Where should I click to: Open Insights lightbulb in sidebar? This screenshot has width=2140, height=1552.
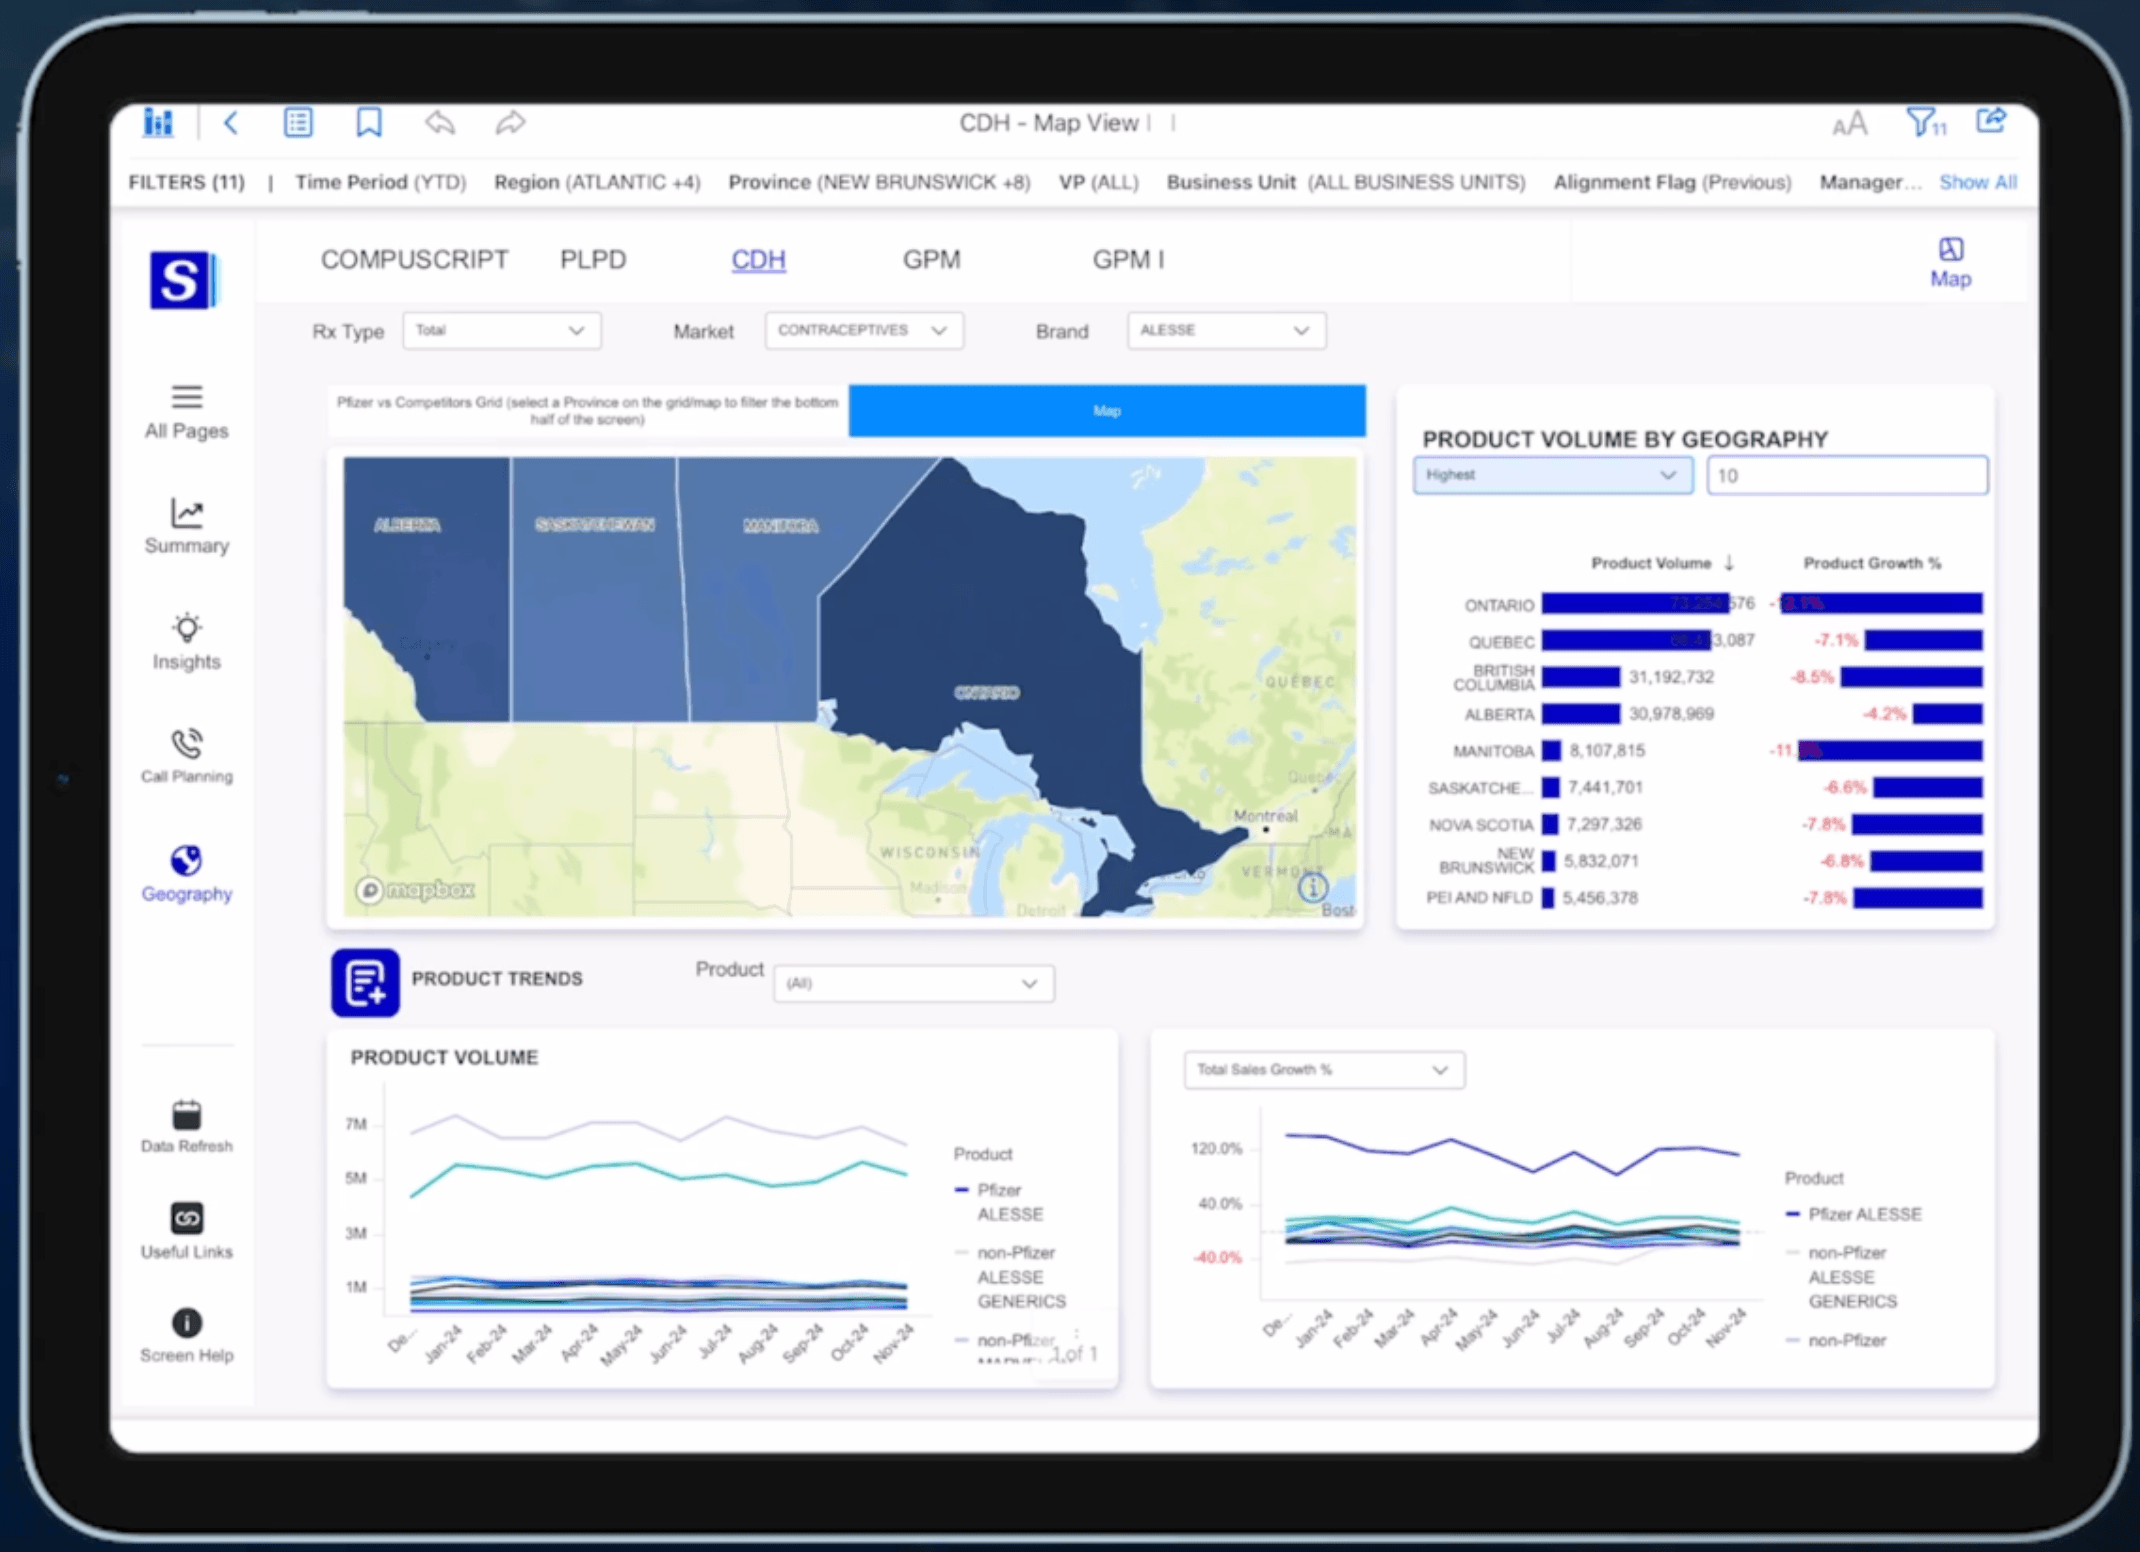click(x=186, y=642)
